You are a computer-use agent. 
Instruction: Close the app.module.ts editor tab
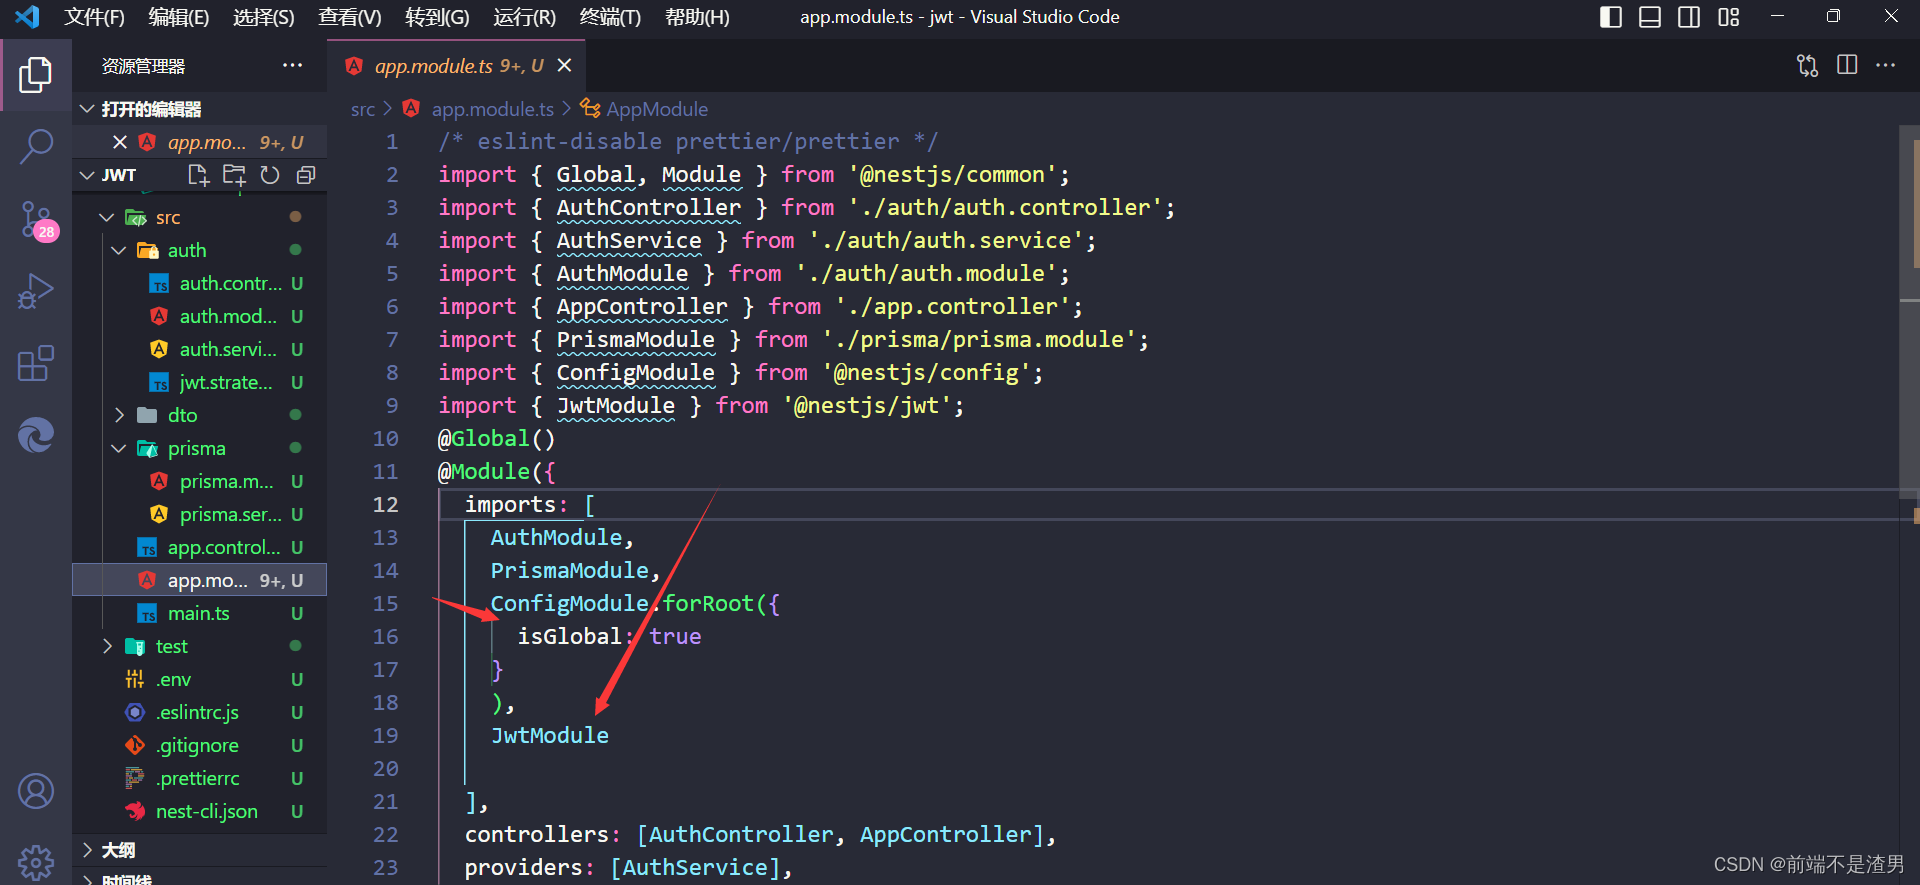click(564, 65)
